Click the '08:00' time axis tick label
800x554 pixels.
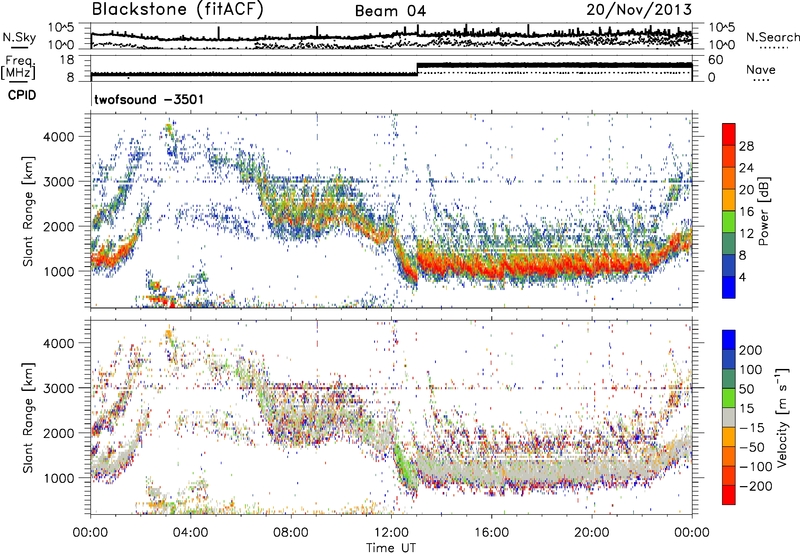[291, 533]
